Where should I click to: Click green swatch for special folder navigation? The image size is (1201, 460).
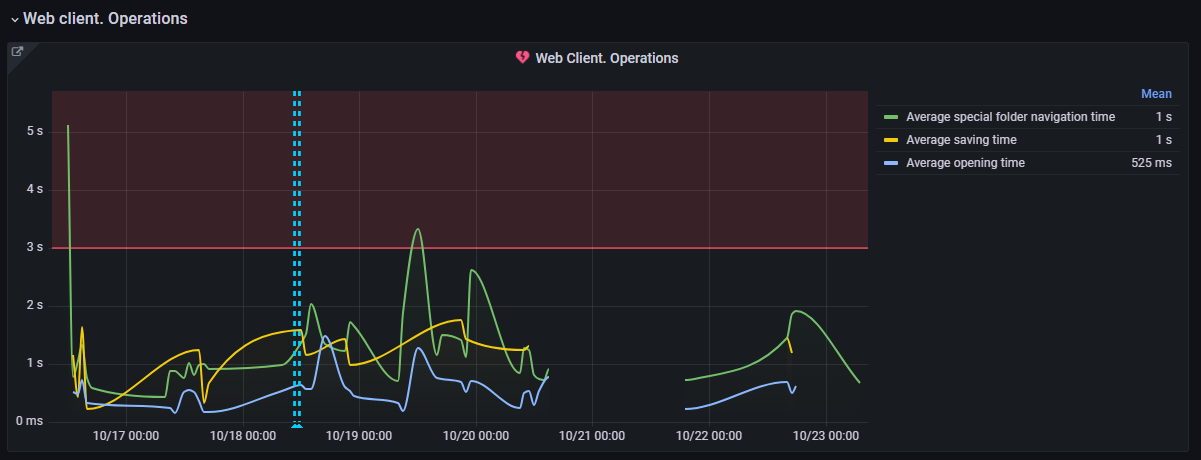891,117
